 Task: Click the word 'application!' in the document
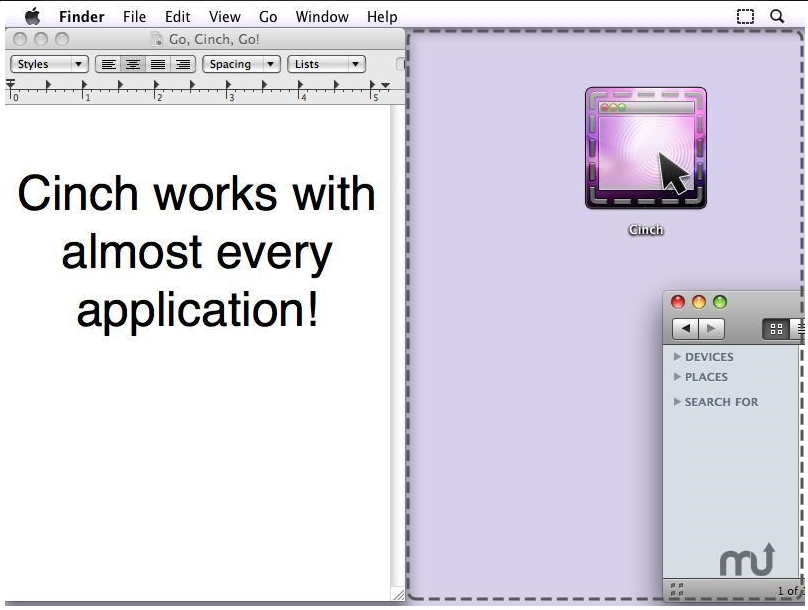[198, 311]
